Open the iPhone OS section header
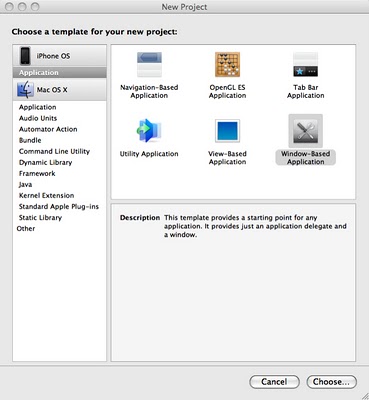Viewport: 369px width, 400px height. tap(60, 56)
